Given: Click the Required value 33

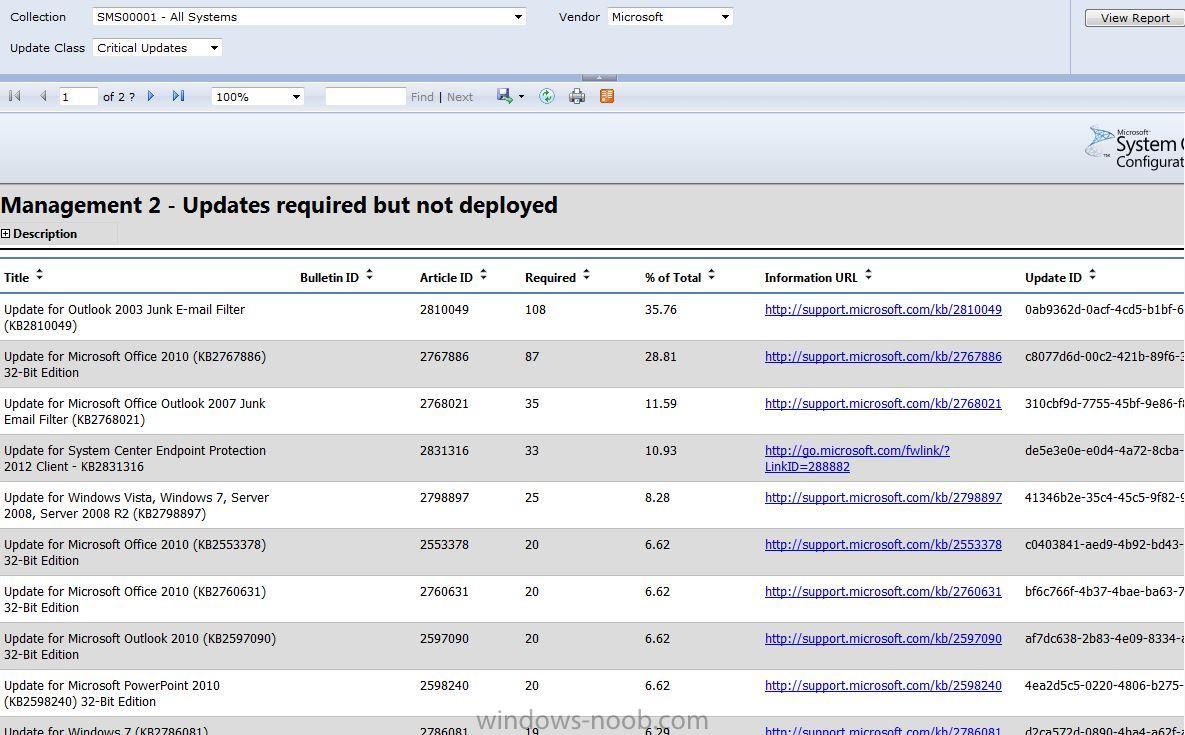Looking at the screenshot, I should point(532,451).
